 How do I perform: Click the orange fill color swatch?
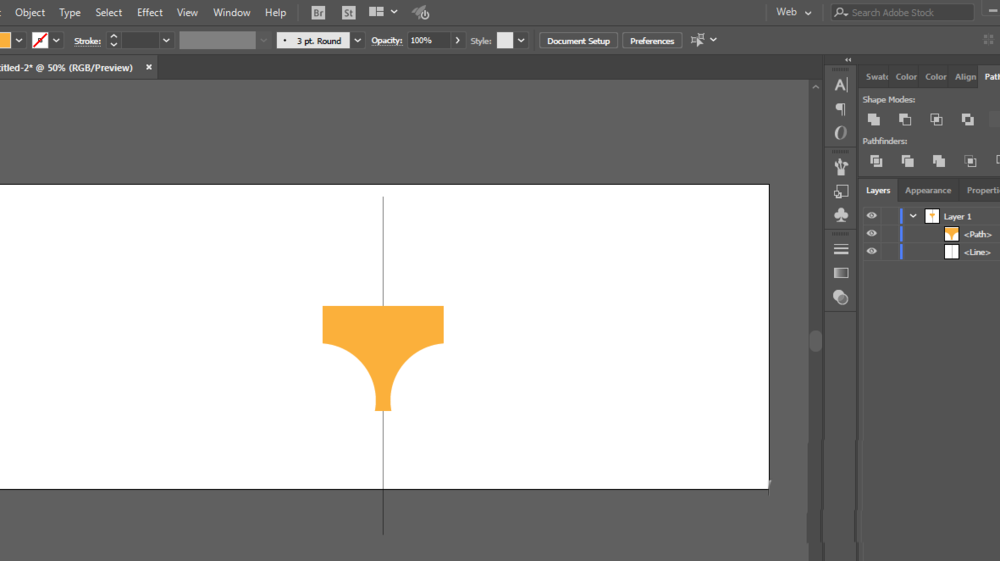click(5, 40)
